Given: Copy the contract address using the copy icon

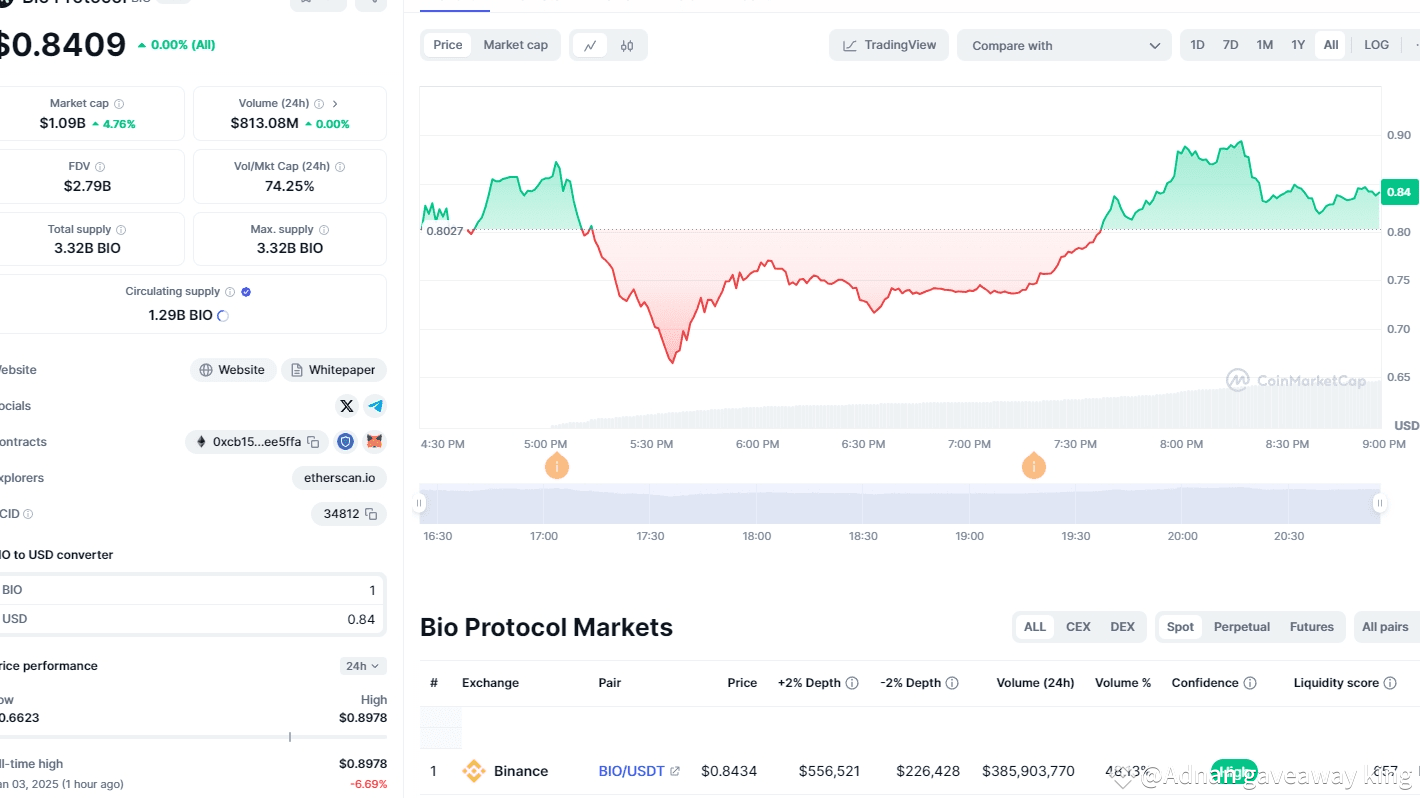Looking at the screenshot, I should click(313, 441).
